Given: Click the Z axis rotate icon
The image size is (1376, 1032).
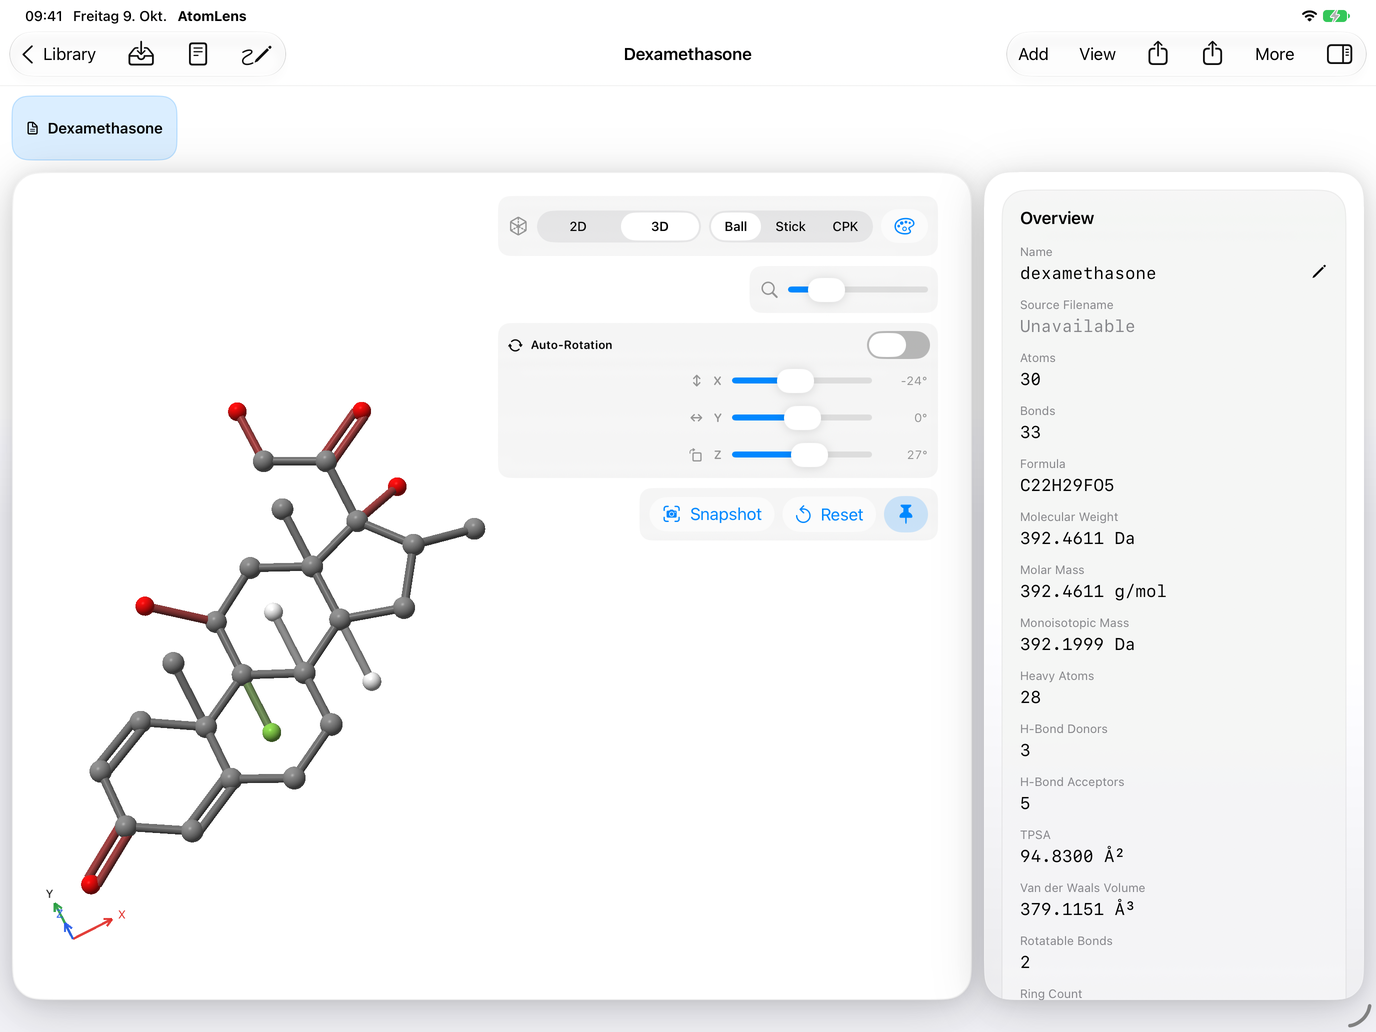Looking at the screenshot, I should 696,455.
